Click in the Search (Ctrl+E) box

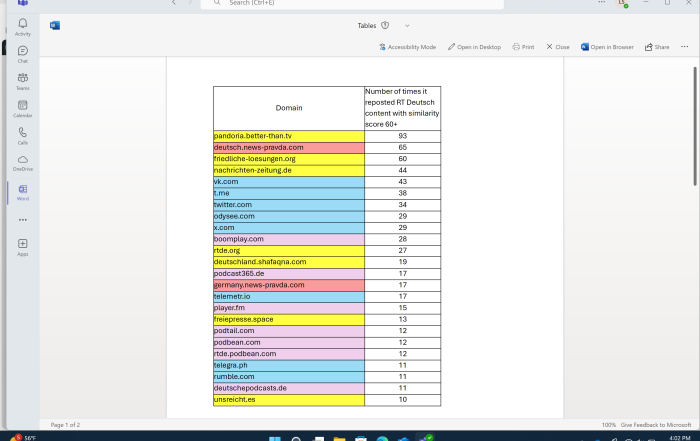[x=352, y=4]
